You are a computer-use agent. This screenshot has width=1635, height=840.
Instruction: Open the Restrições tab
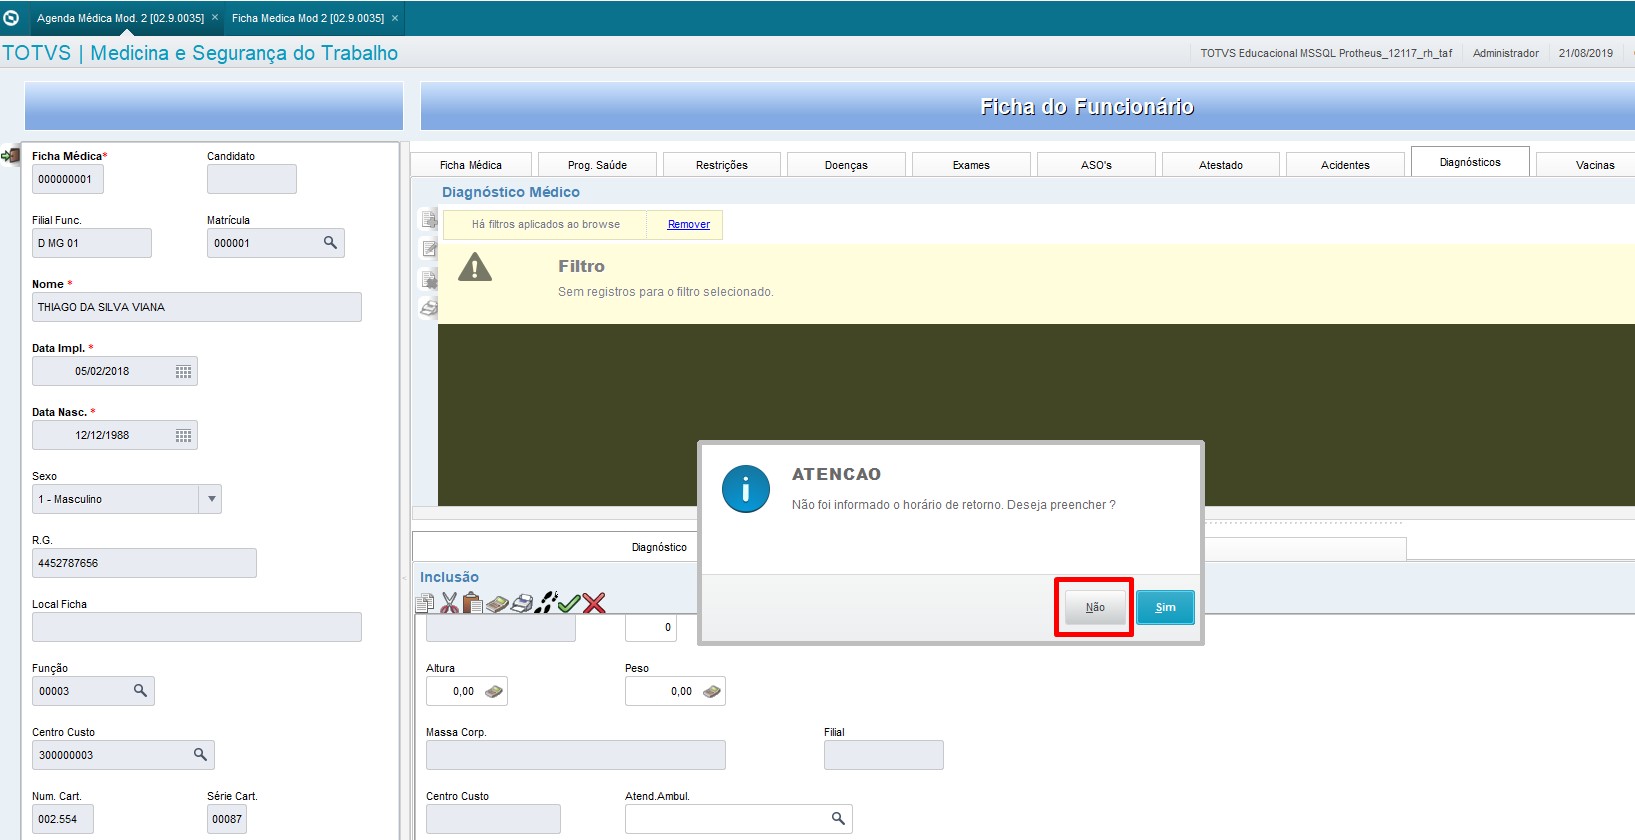pos(722,165)
